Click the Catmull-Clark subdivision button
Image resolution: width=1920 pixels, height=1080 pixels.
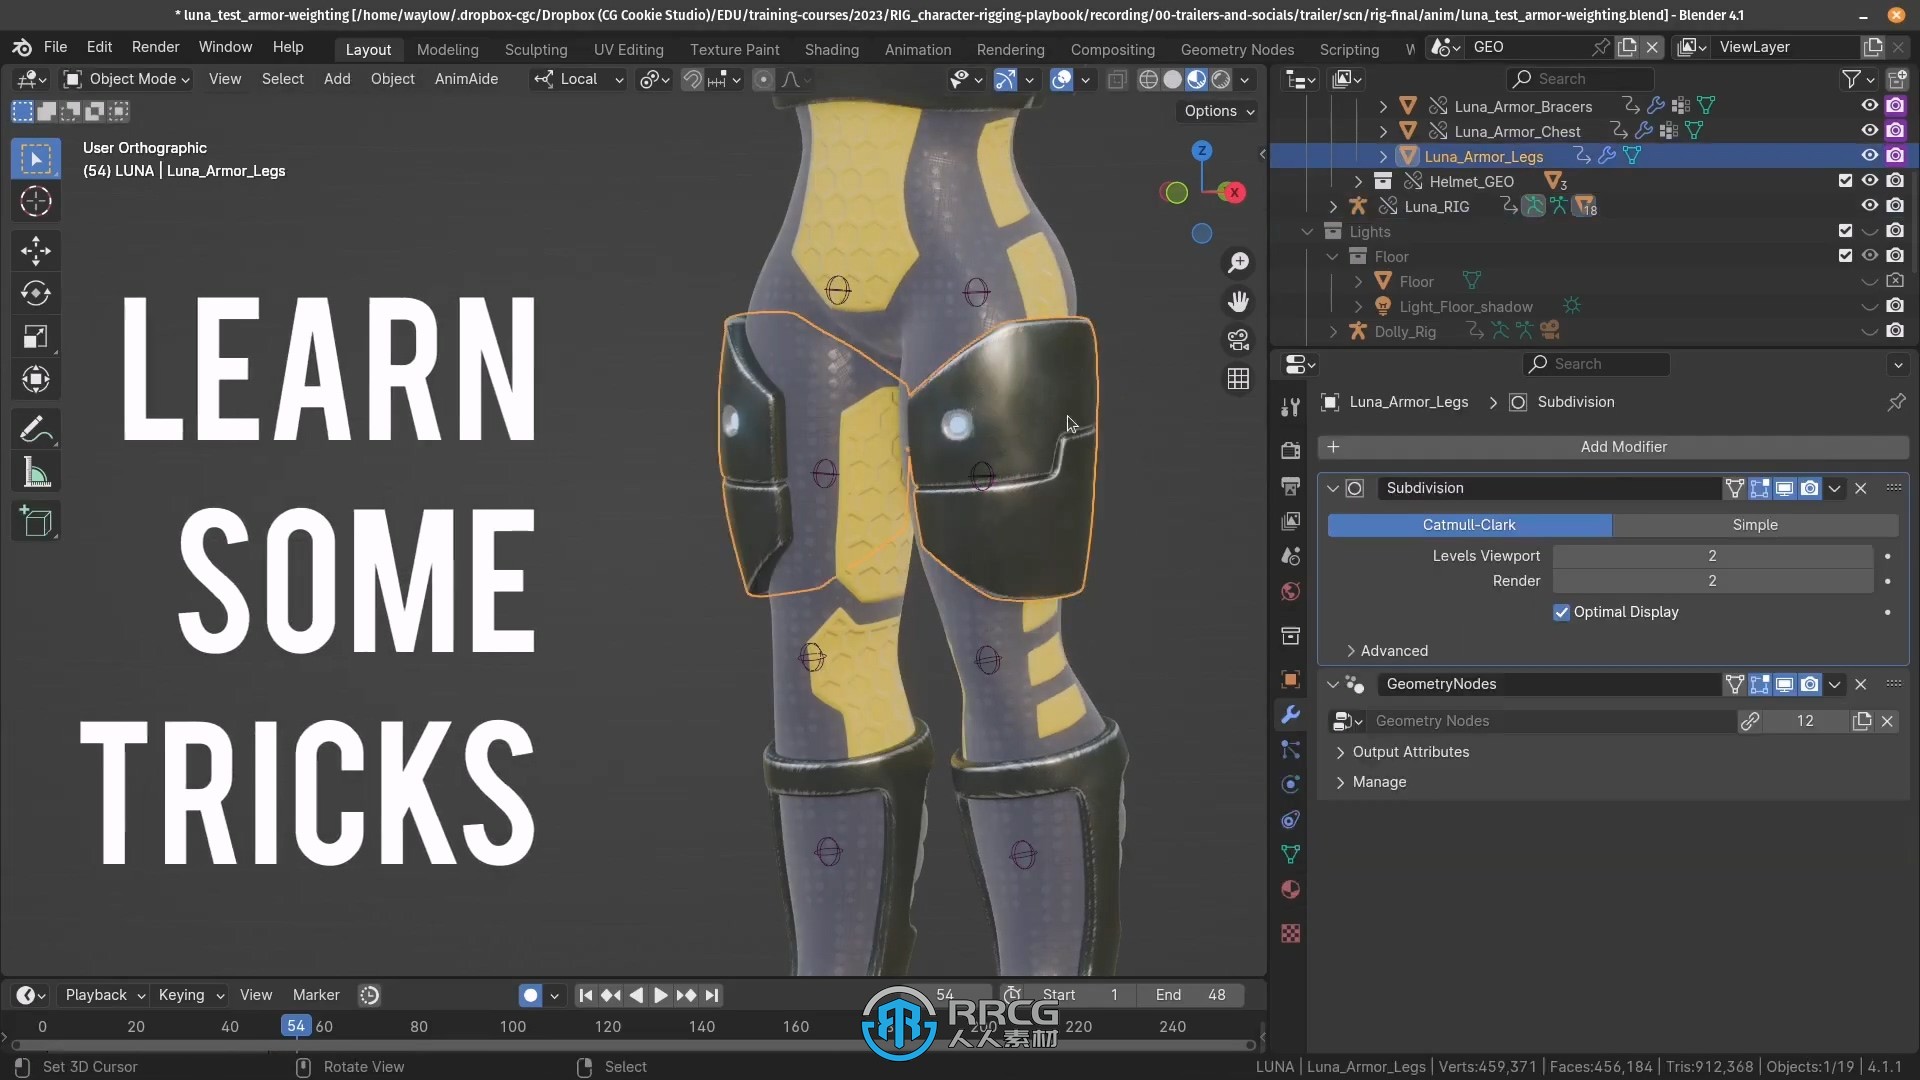pos(1469,524)
